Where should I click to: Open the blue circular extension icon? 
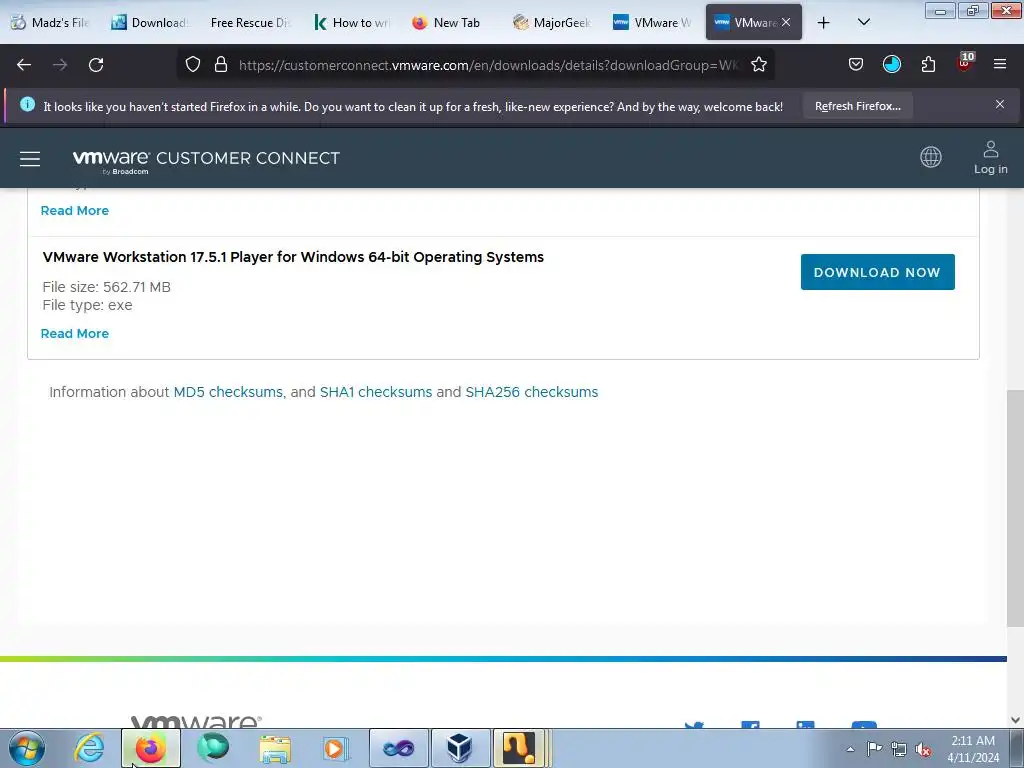[891, 64]
